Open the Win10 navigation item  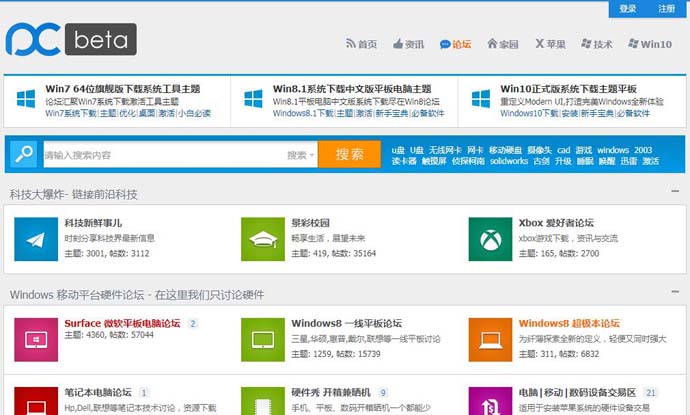pyautogui.click(x=649, y=44)
